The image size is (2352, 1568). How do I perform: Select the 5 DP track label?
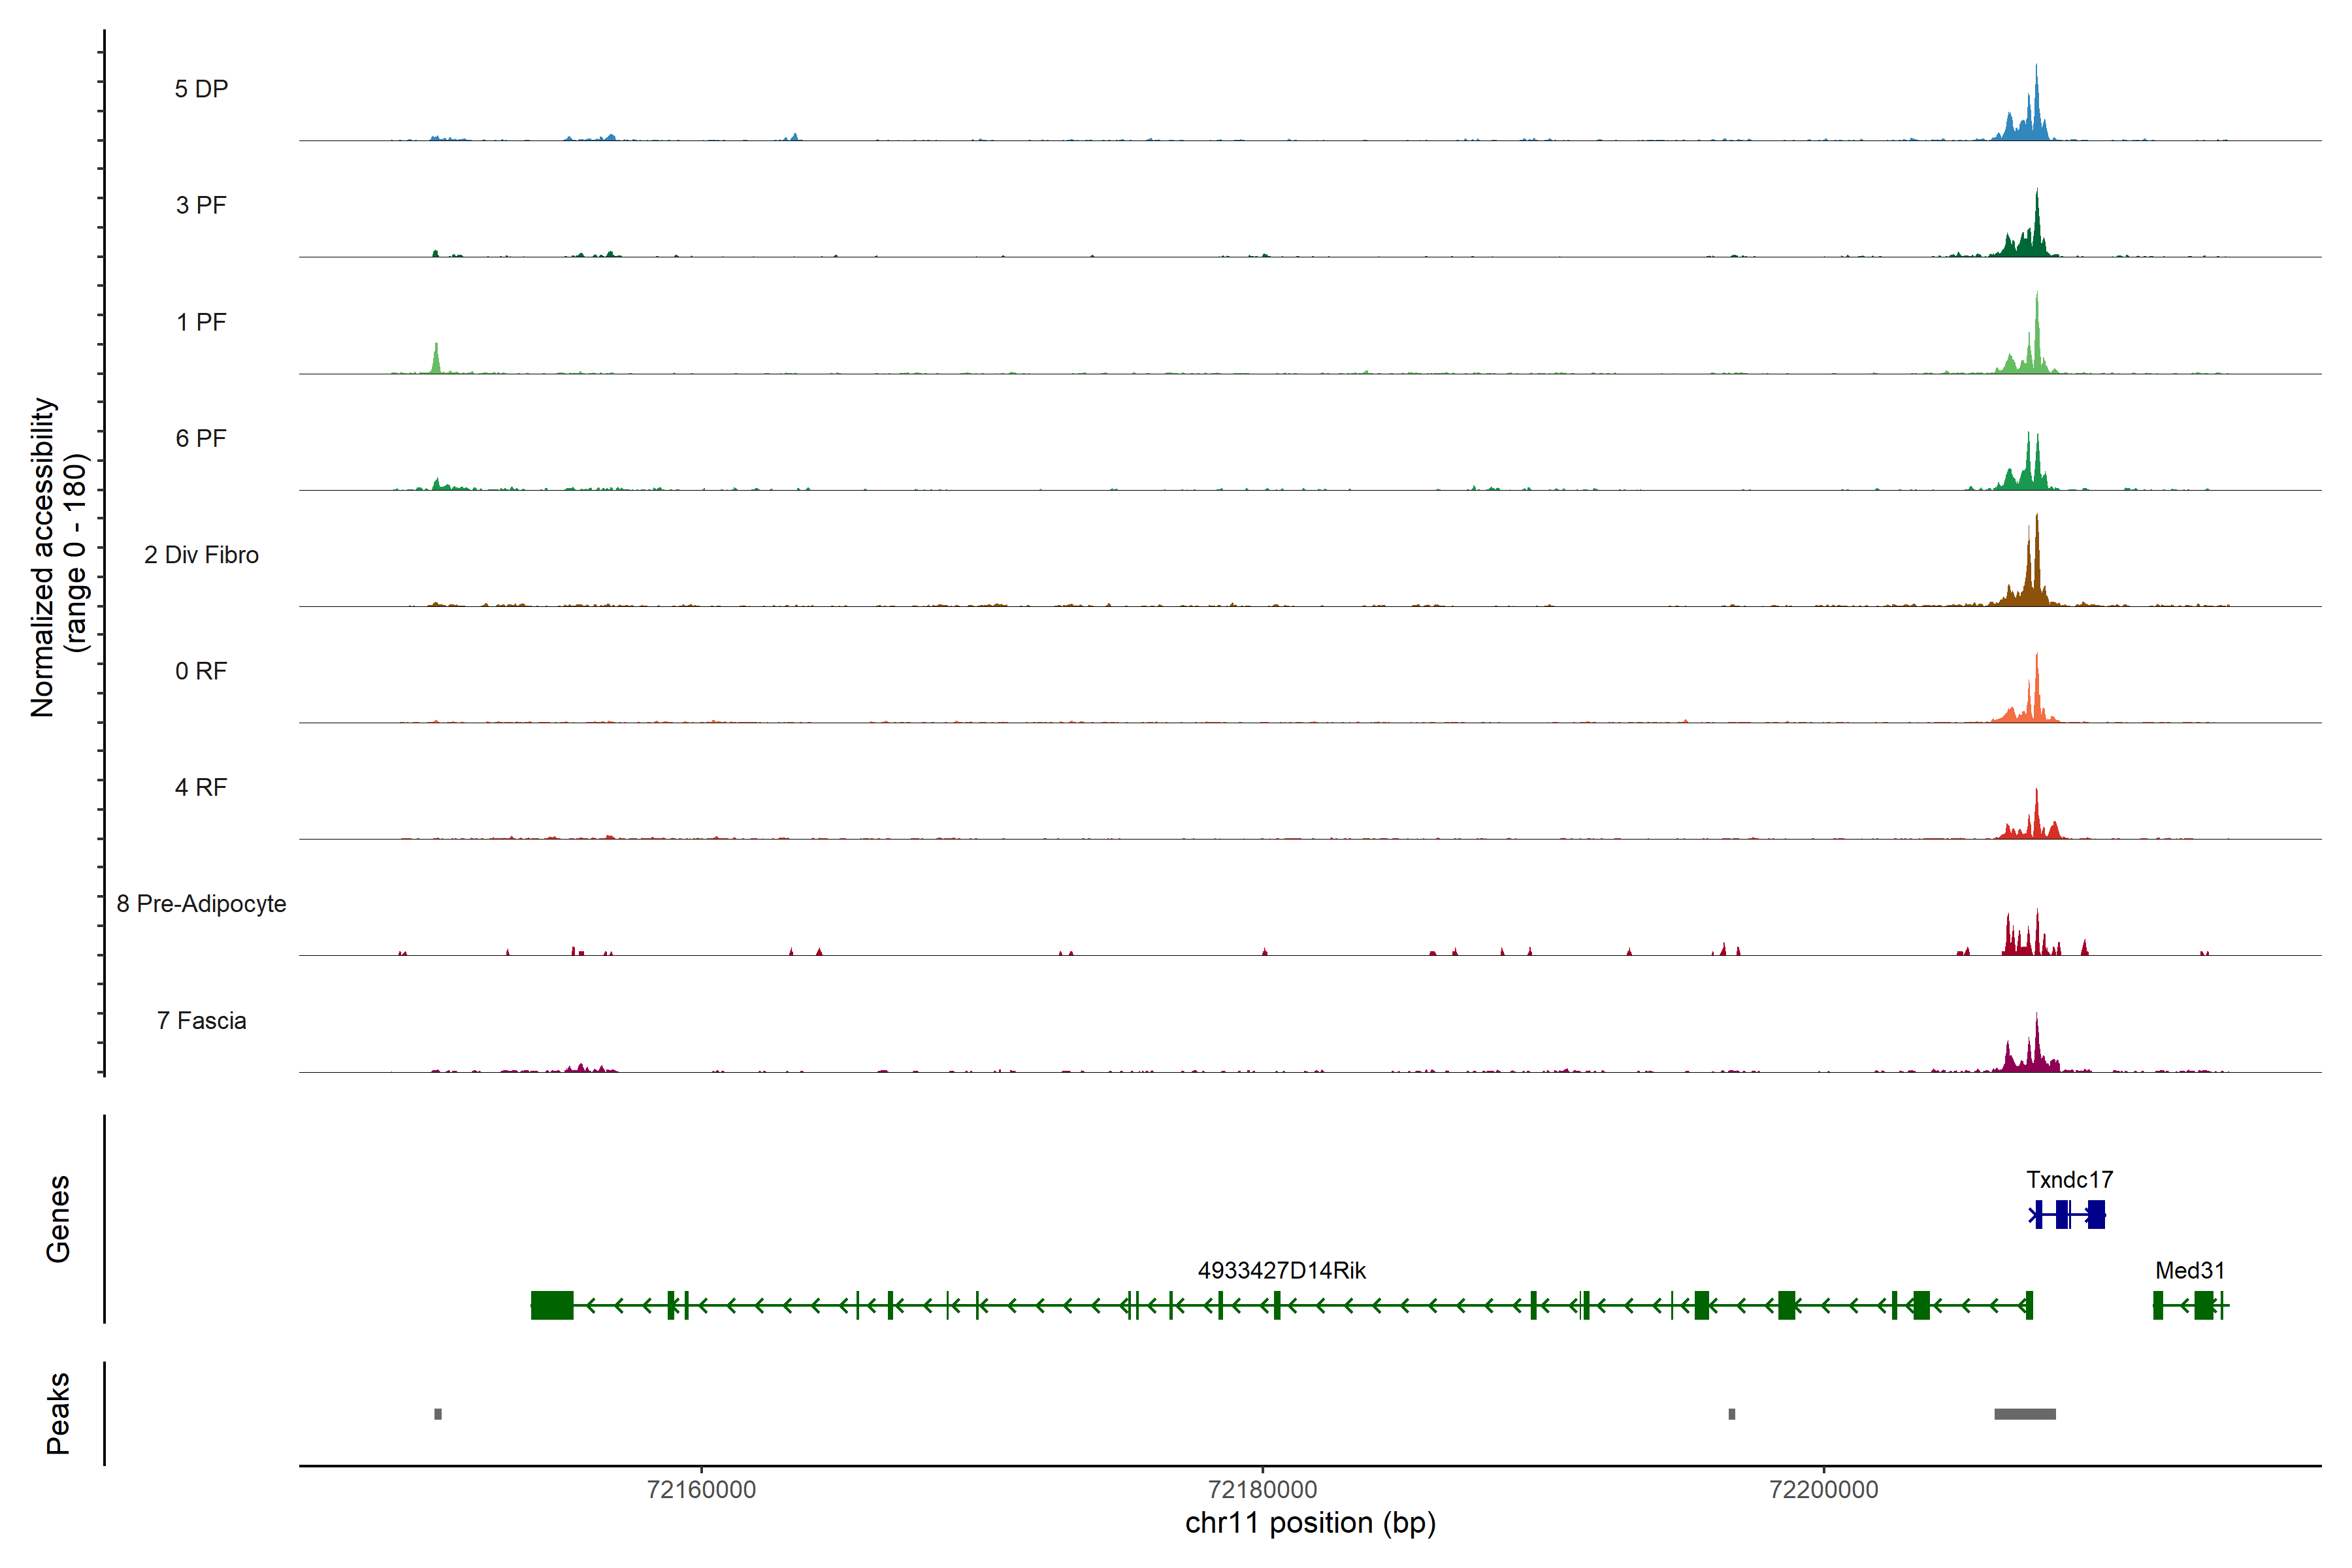coord(201,89)
